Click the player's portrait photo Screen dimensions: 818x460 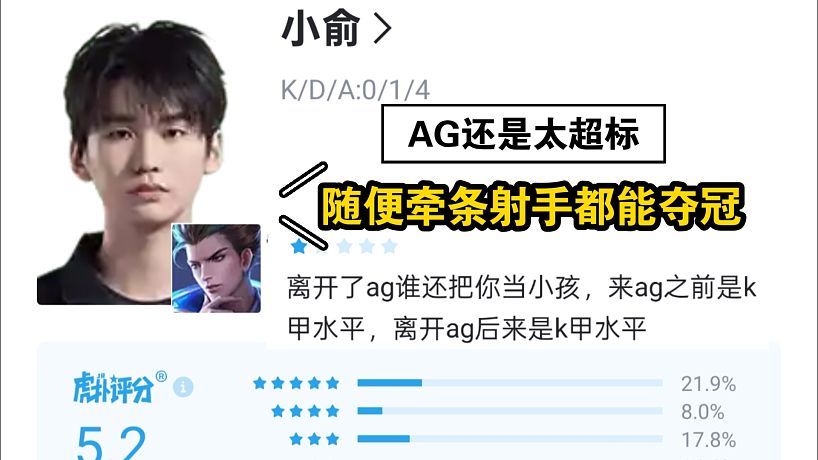click(140, 163)
